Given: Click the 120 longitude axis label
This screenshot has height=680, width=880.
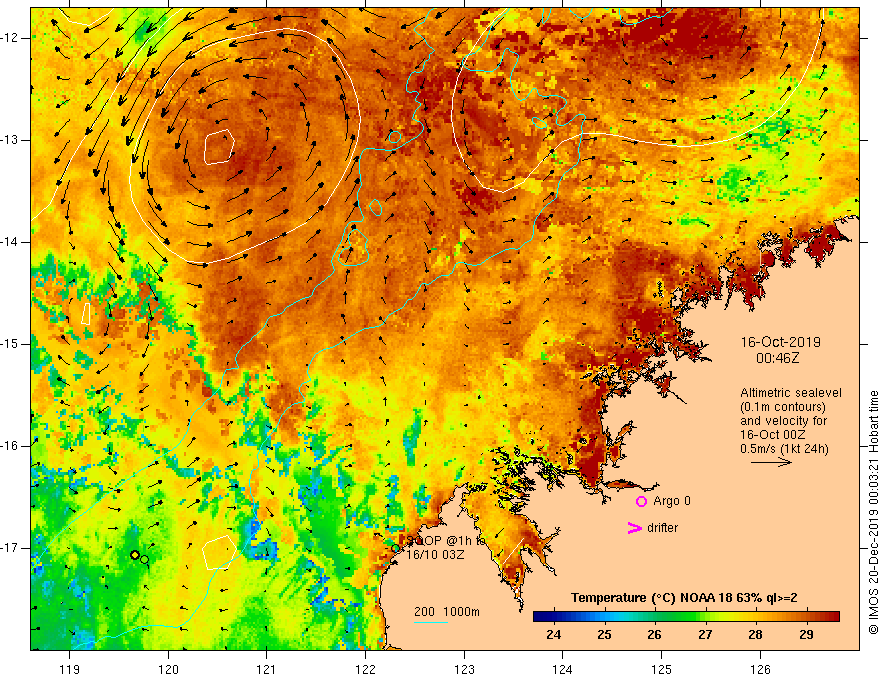Looking at the screenshot, I should tap(168, 669).
